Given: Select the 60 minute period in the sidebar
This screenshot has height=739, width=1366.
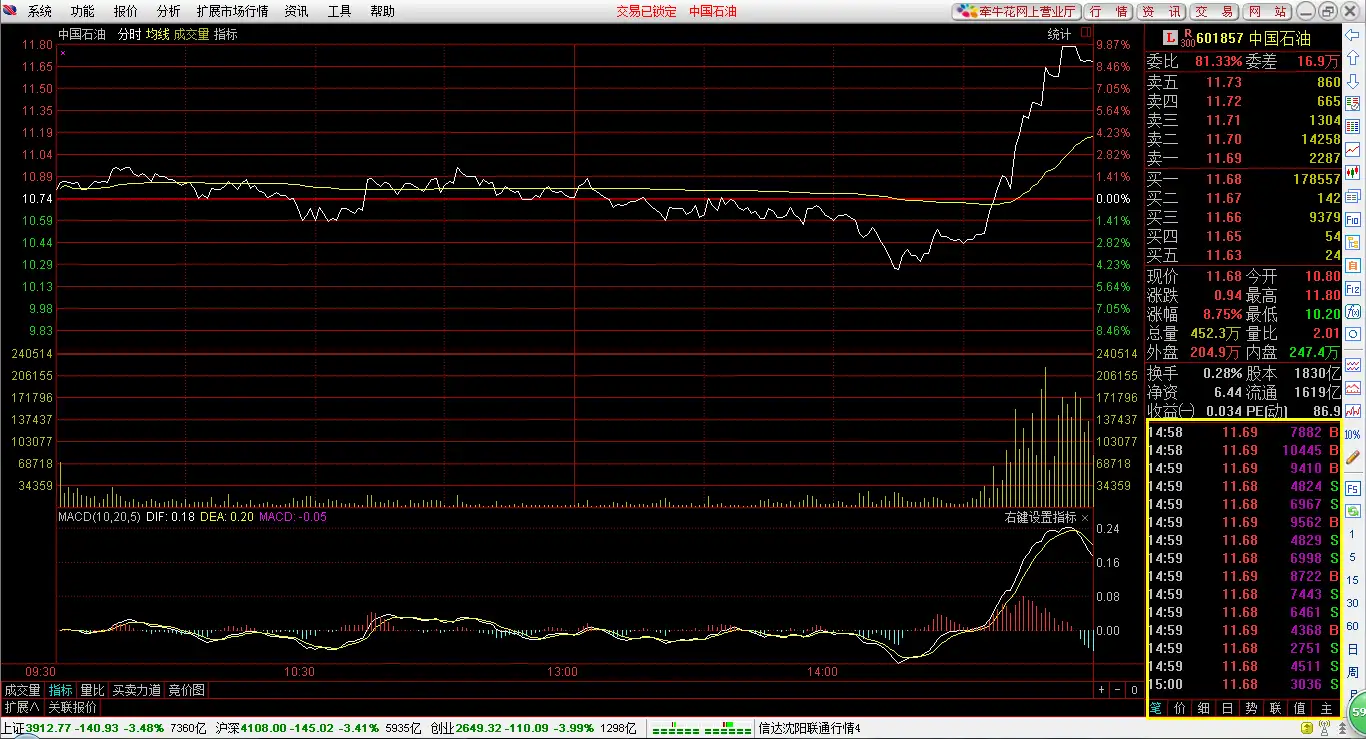Looking at the screenshot, I should click(x=1353, y=627).
